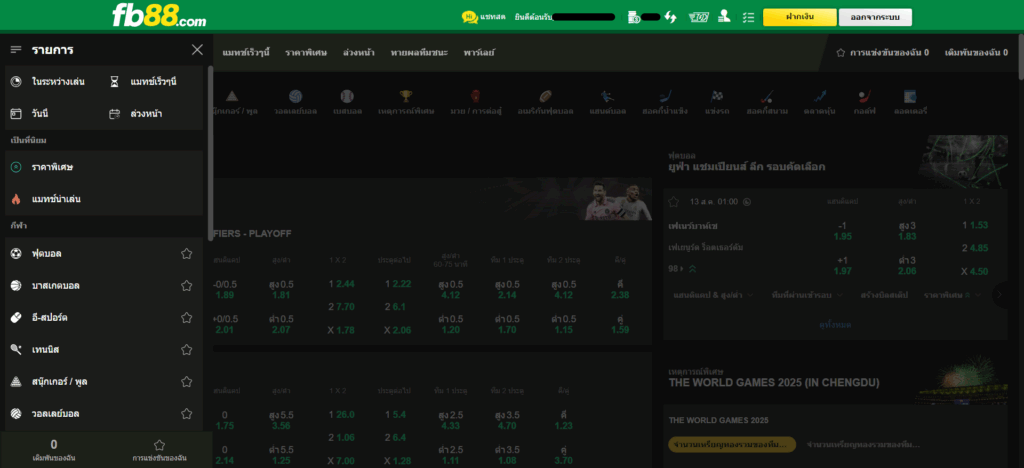Switch to ล่วงหน้า top tab
This screenshot has height=468, width=1024.
pos(359,52)
